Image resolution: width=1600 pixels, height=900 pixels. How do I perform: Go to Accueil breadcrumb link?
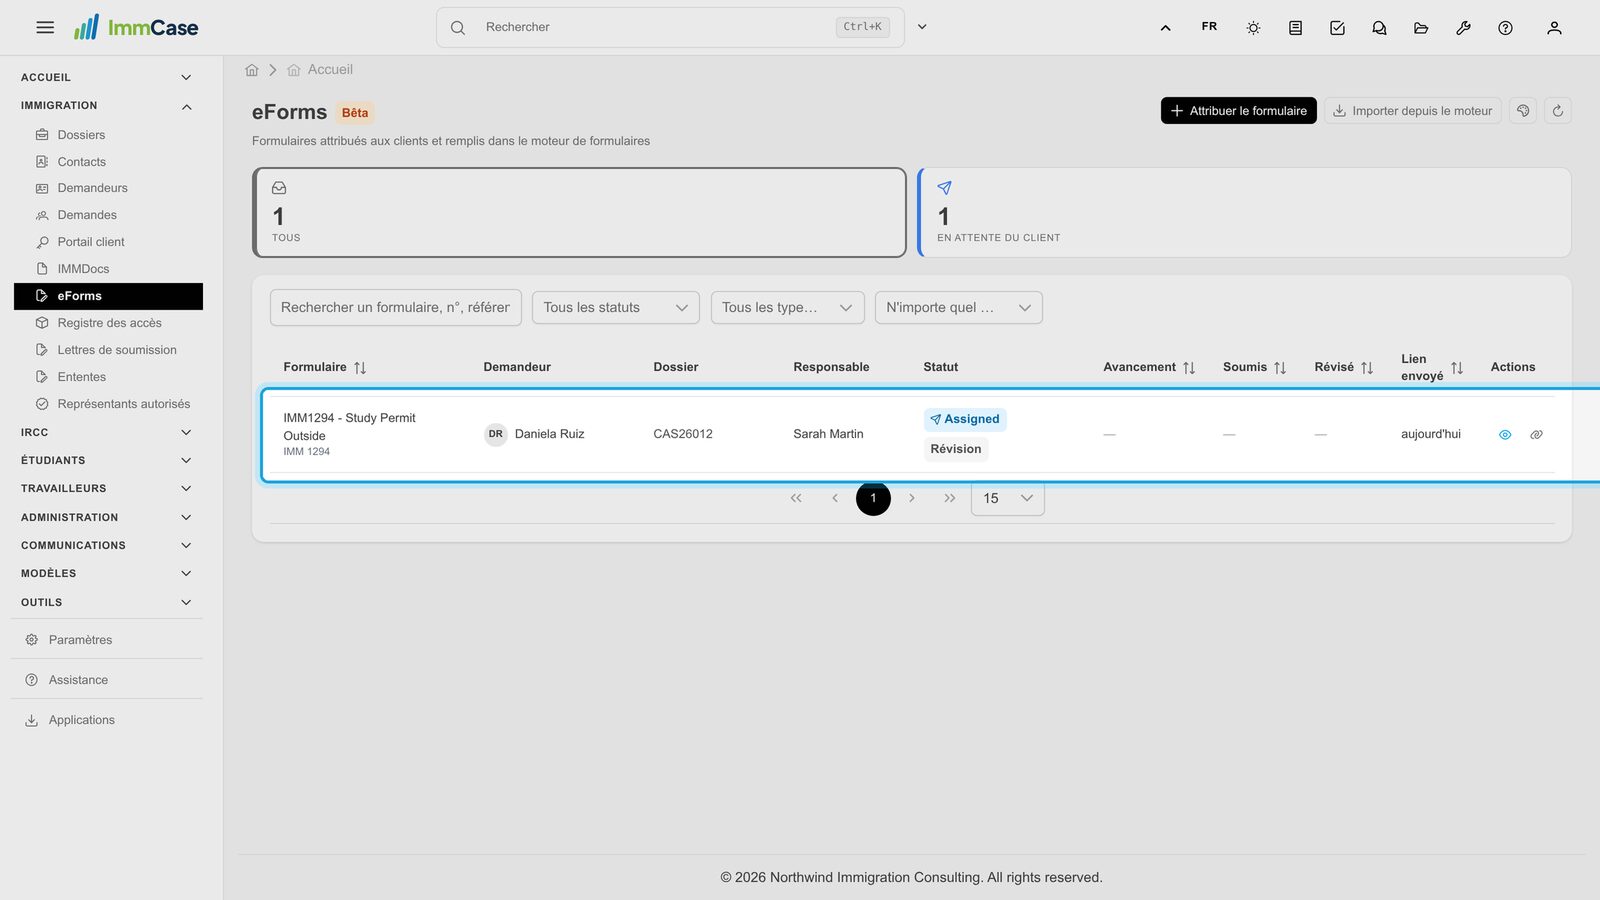(330, 70)
